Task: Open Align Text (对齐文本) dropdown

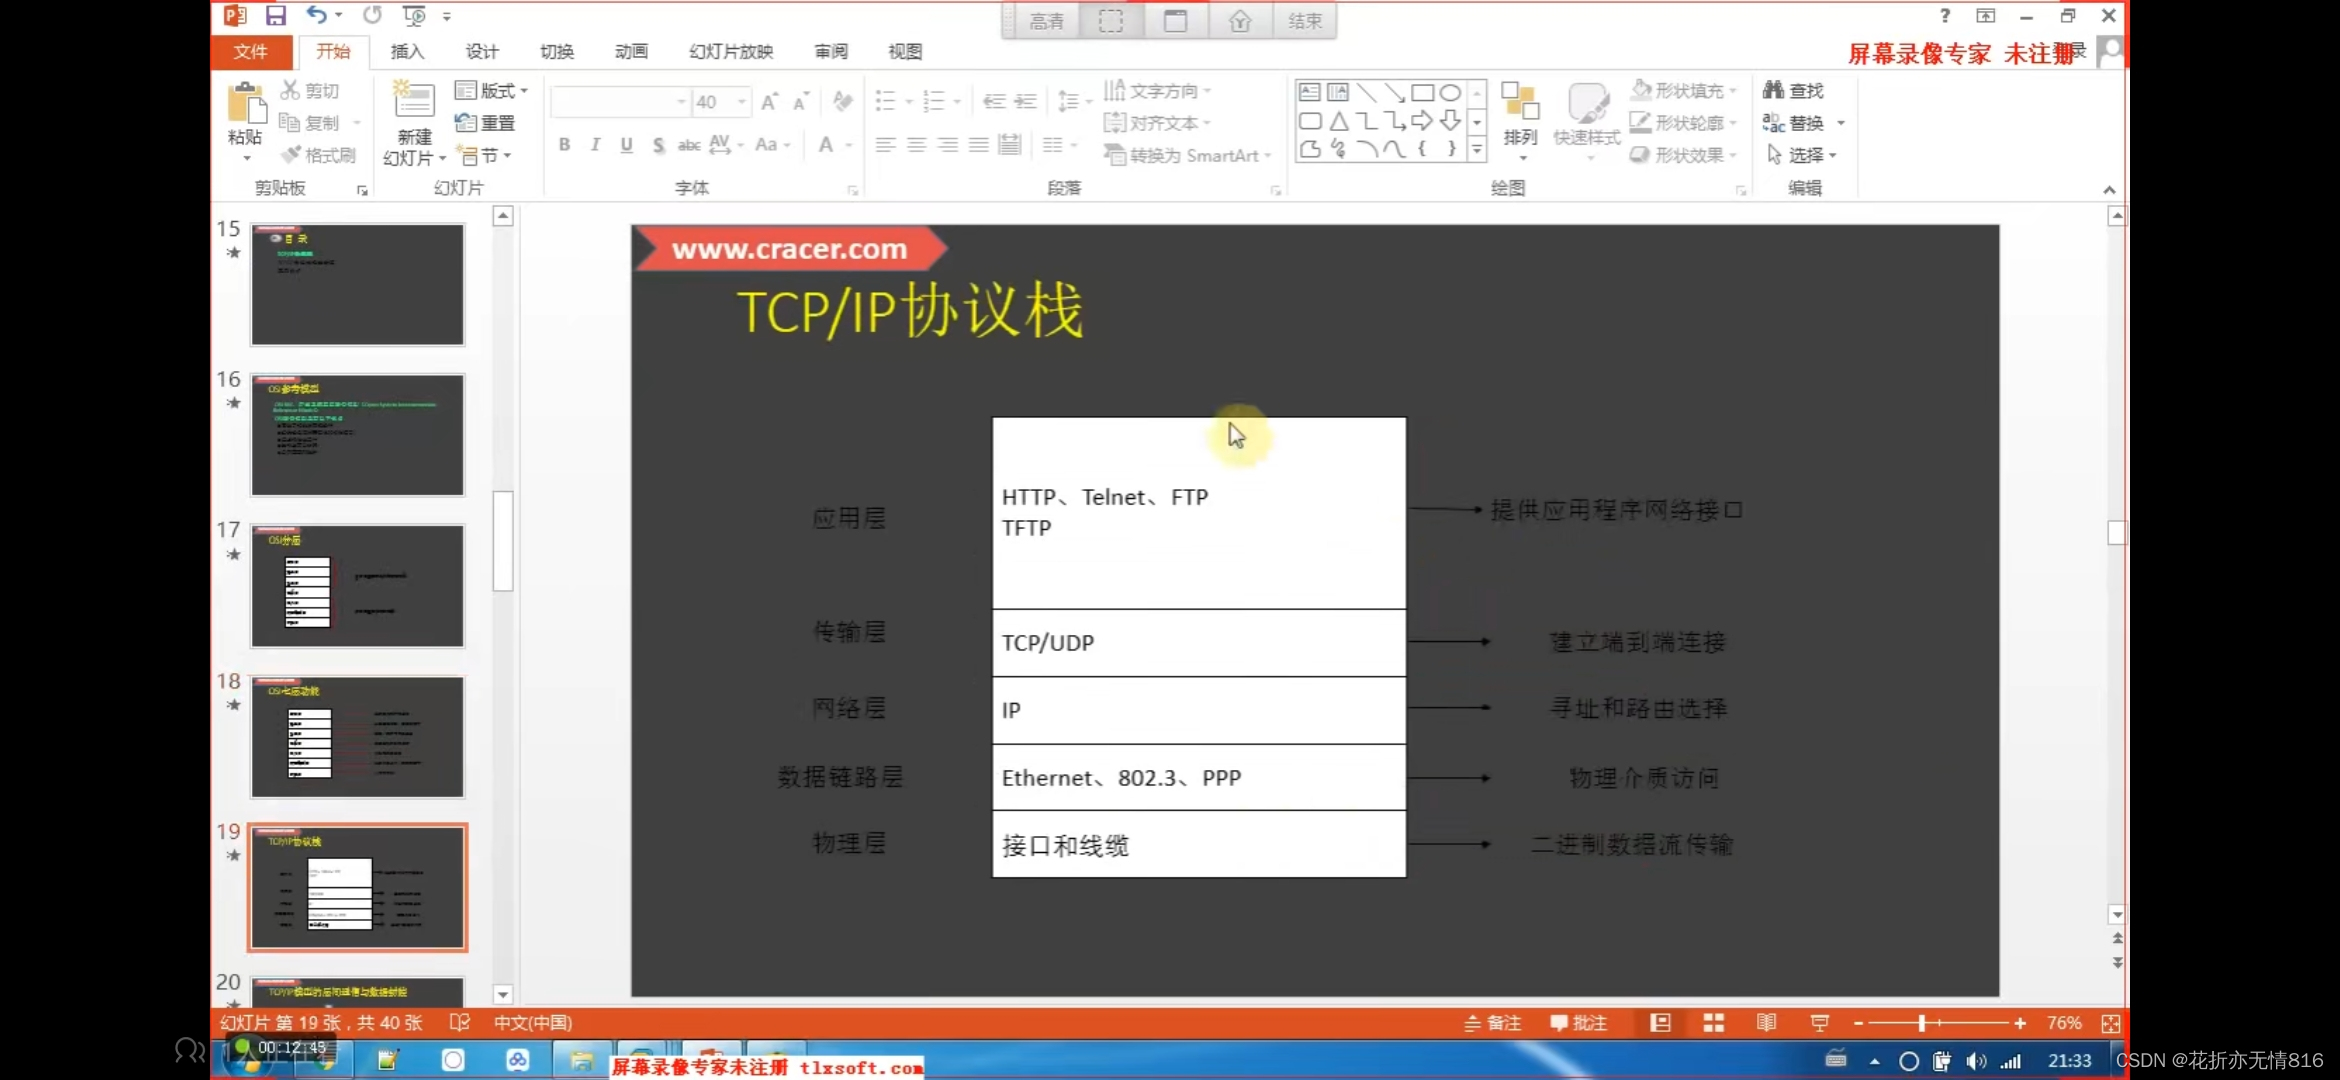Action: pos(1158,123)
